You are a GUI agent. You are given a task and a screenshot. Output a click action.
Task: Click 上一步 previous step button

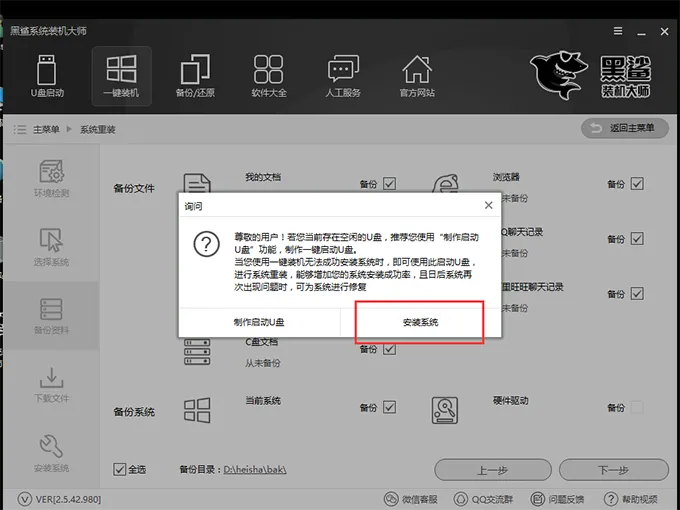[493, 470]
